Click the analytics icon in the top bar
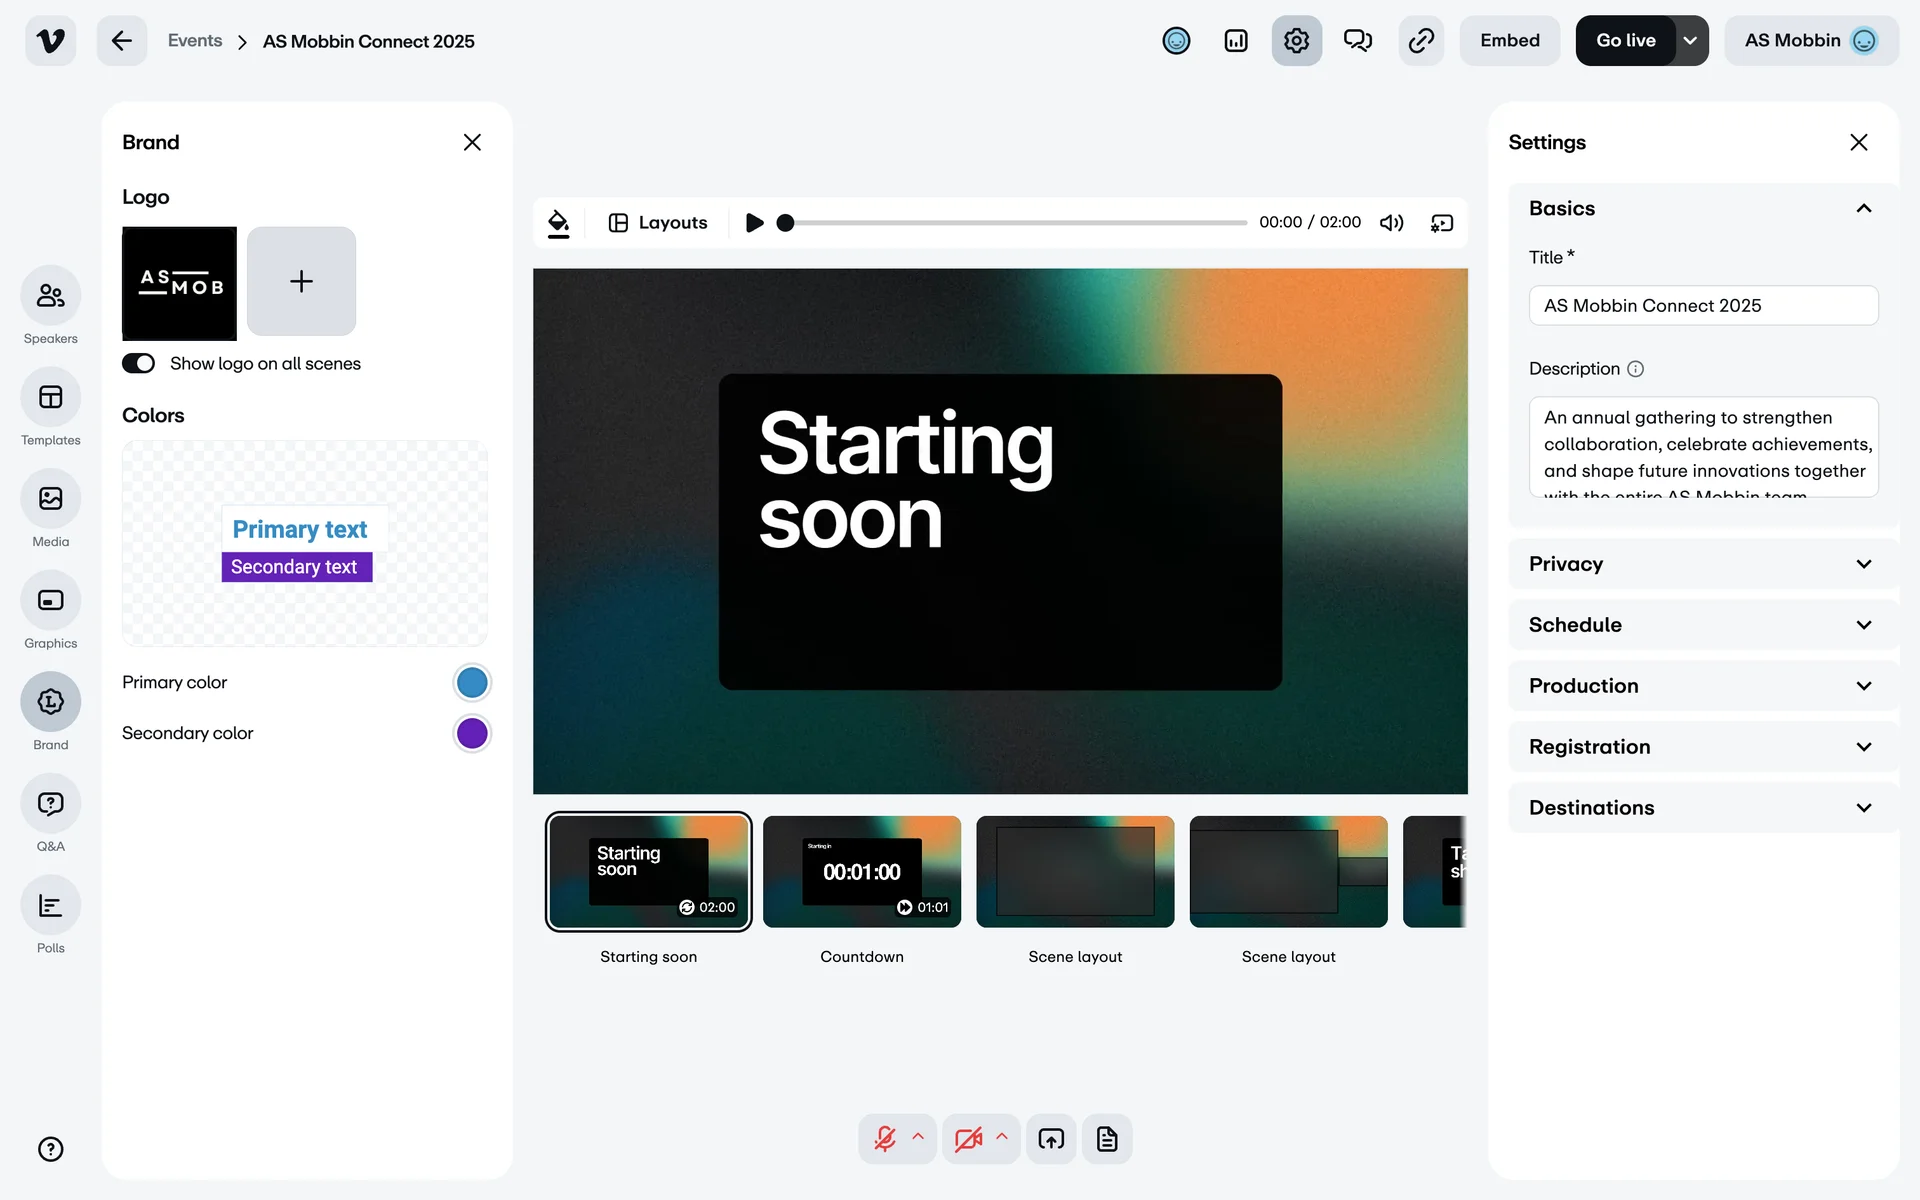The height and width of the screenshot is (1200, 1920). [x=1236, y=40]
